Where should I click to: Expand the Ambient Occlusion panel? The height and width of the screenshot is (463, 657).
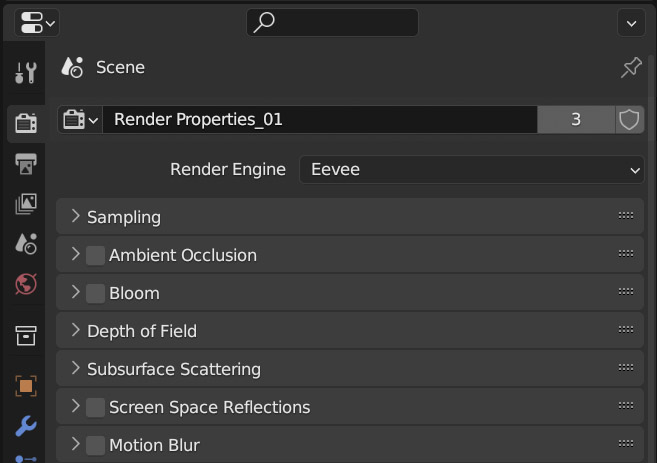point(75,254)
